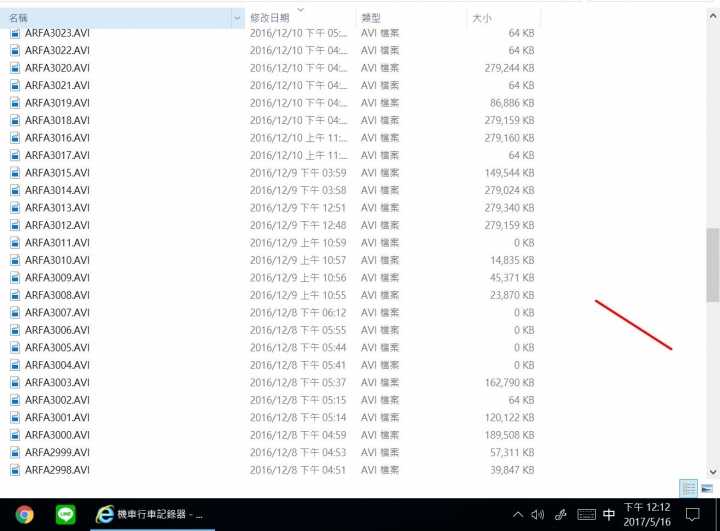Click the 189,508 KB size cell
Screen dimensions: 720x531
pyautogui.click(x=509, y=435)
